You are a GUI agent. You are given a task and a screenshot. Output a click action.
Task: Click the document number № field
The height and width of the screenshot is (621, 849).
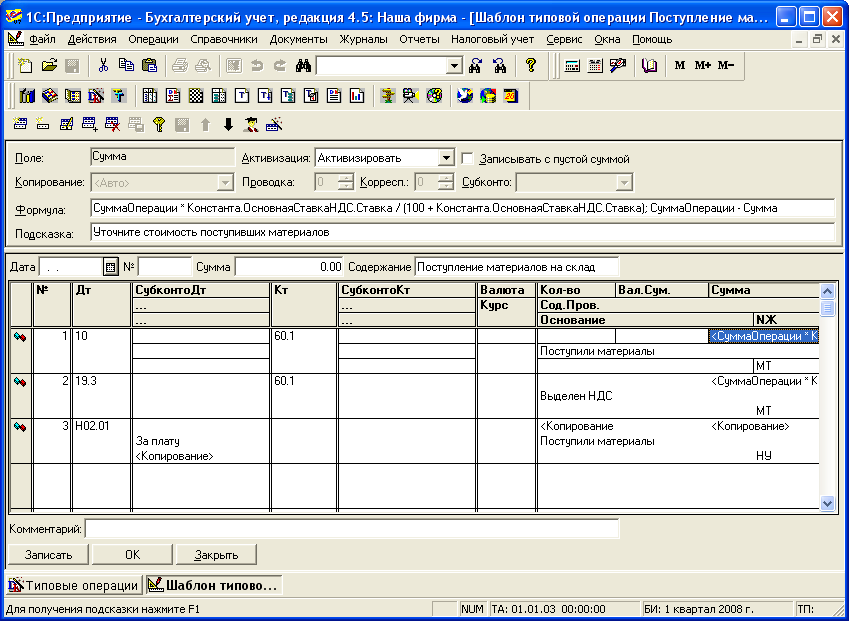coord(165,267)
